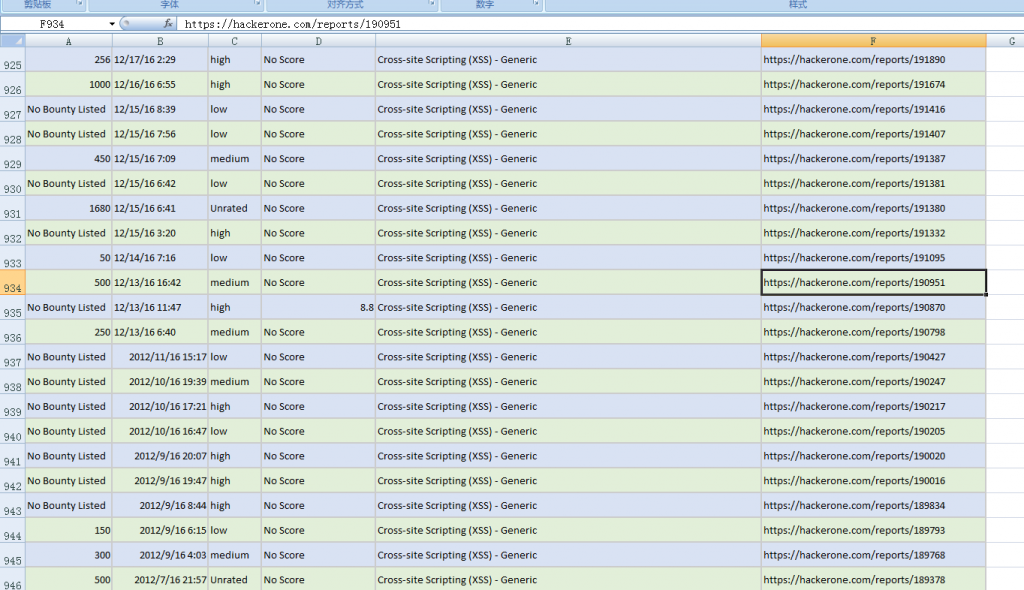Image resolution: width=1024 pixels, height=590 pixels.
Task: Select the bounty cell with 300
Action: 69,555
